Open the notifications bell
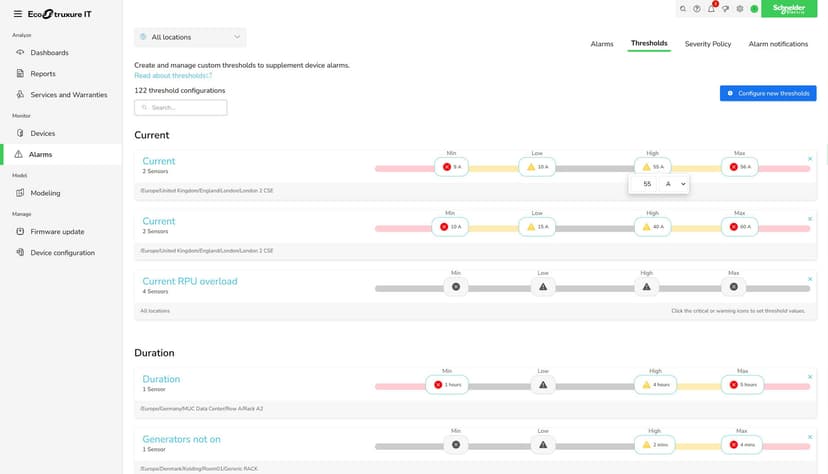 point(711,9)
